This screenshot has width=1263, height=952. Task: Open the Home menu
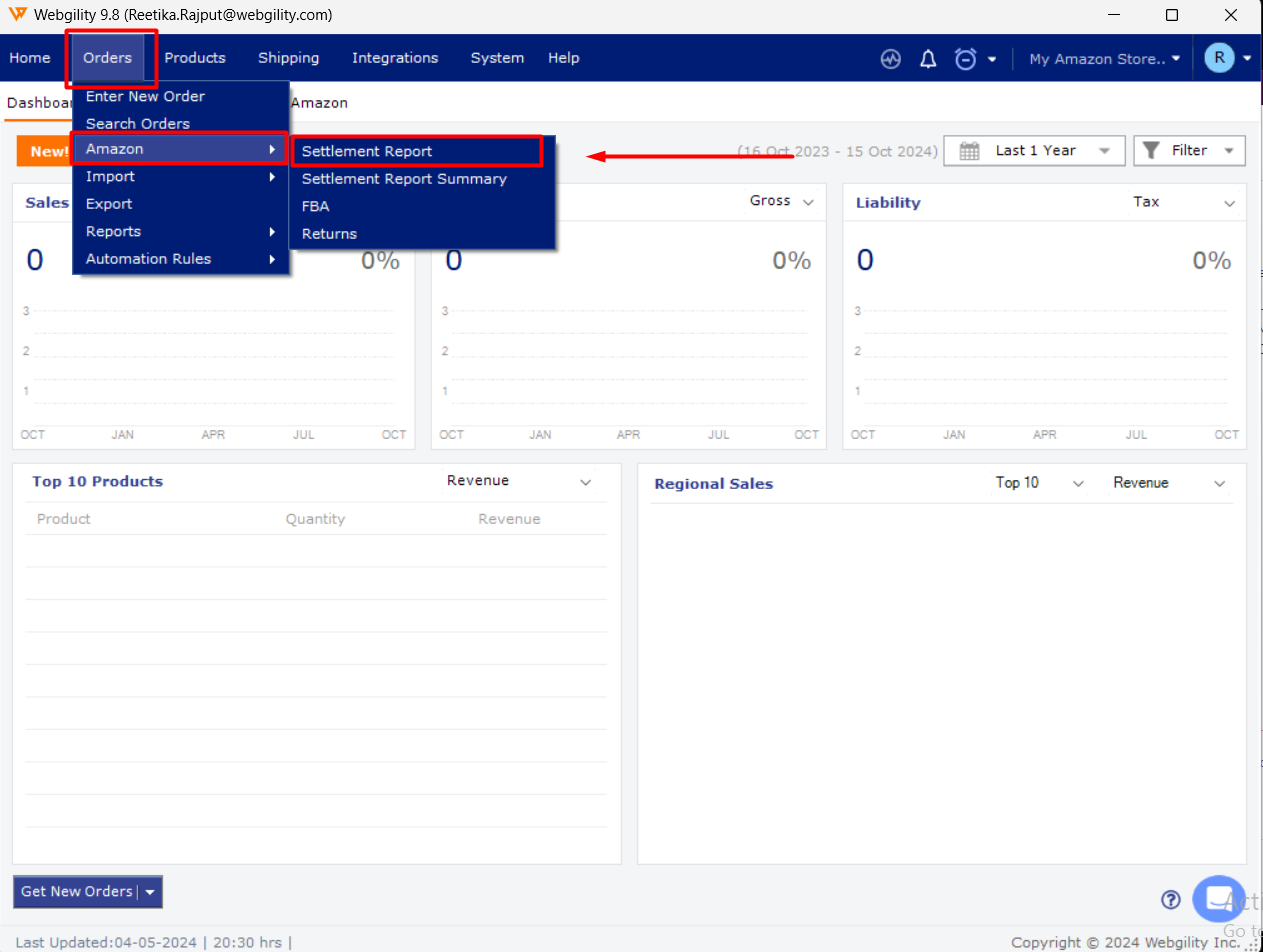coord(30,58)
